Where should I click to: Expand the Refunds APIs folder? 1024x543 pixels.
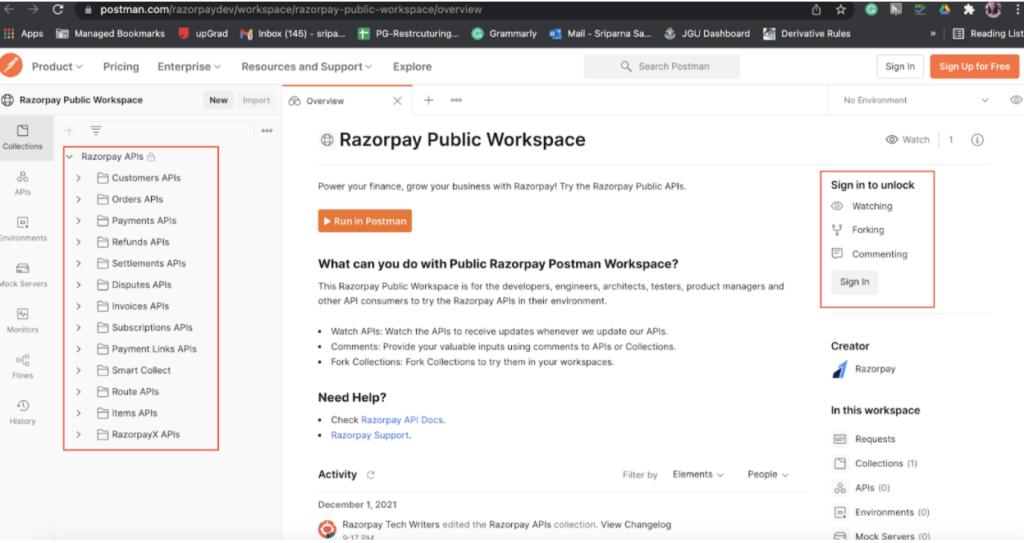click(78, 242)
